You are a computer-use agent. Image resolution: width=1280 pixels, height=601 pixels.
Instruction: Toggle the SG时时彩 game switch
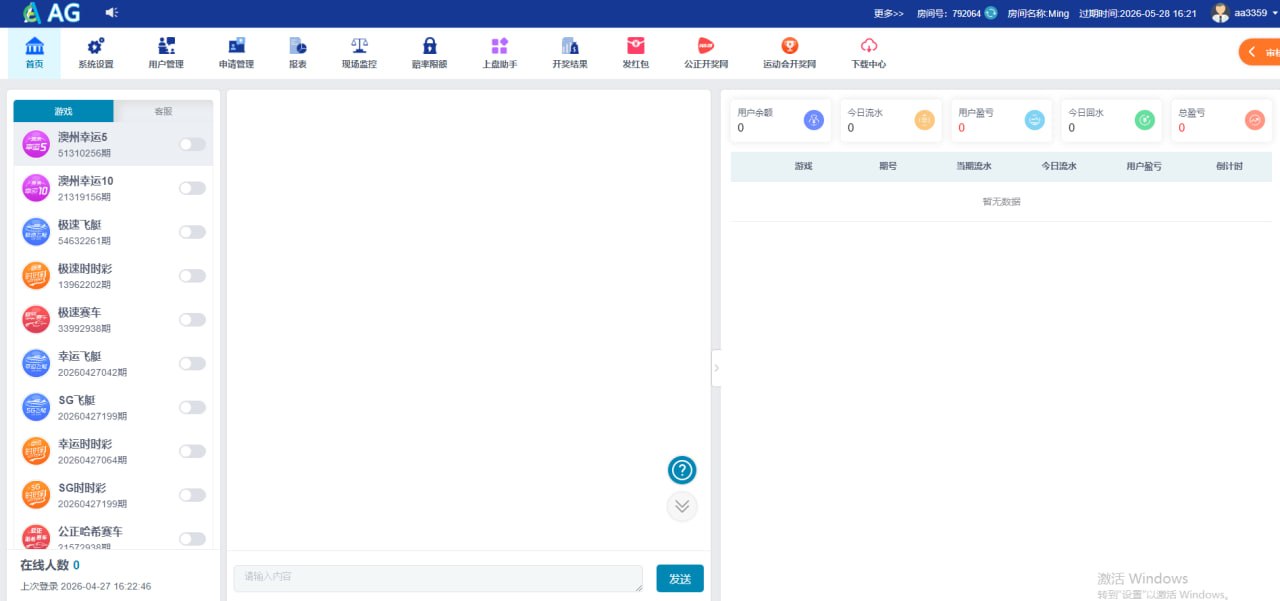click(x=192, y=495)
